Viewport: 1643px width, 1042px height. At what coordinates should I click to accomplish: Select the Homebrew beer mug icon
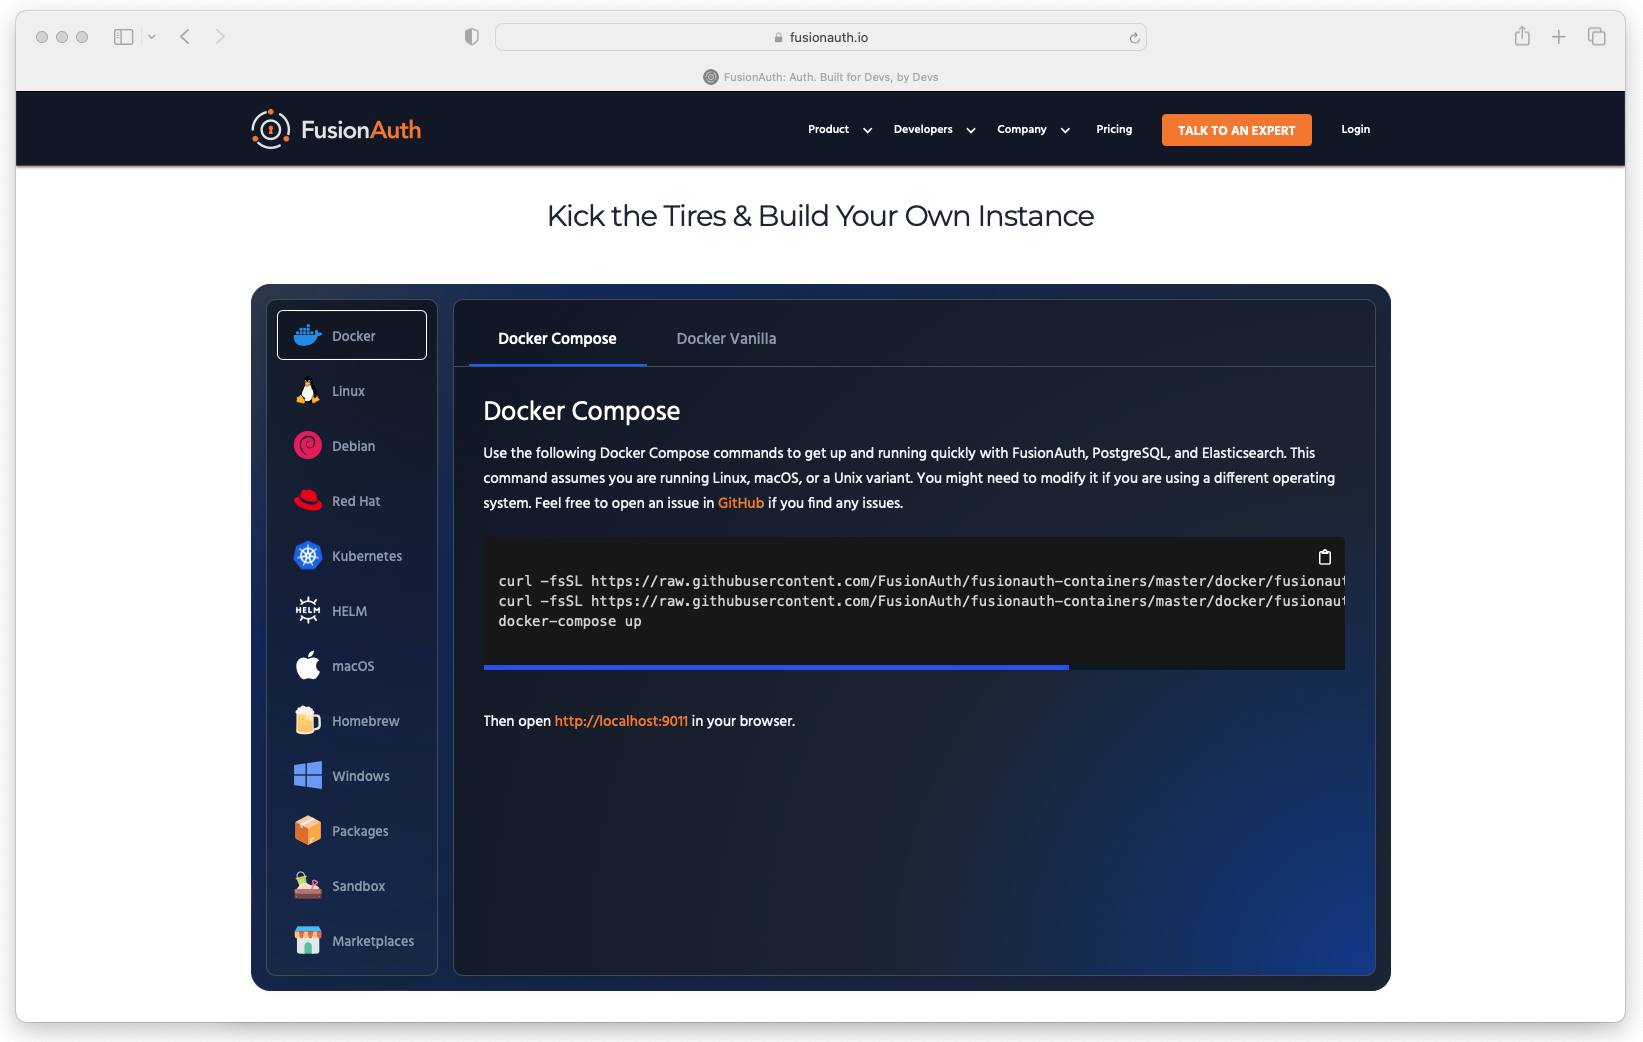307,720
